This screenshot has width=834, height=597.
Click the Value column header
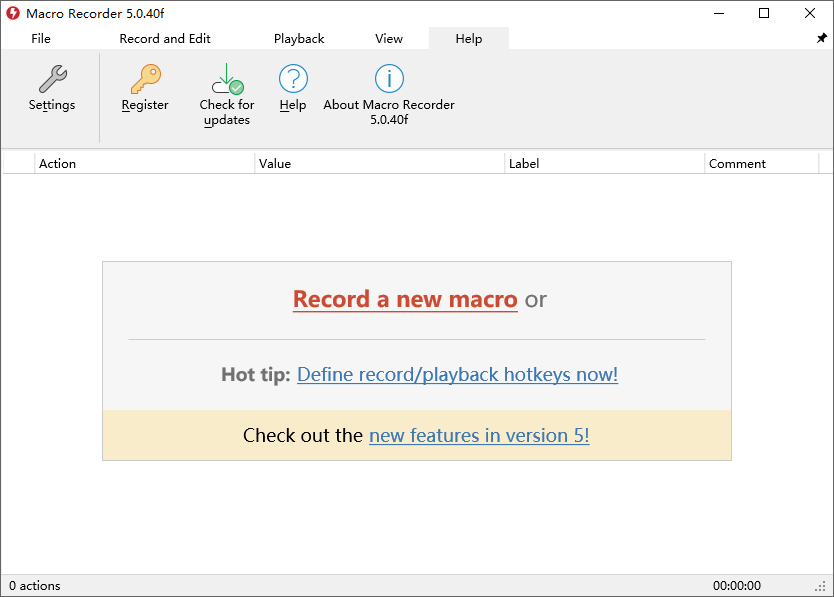coord(380,164)
